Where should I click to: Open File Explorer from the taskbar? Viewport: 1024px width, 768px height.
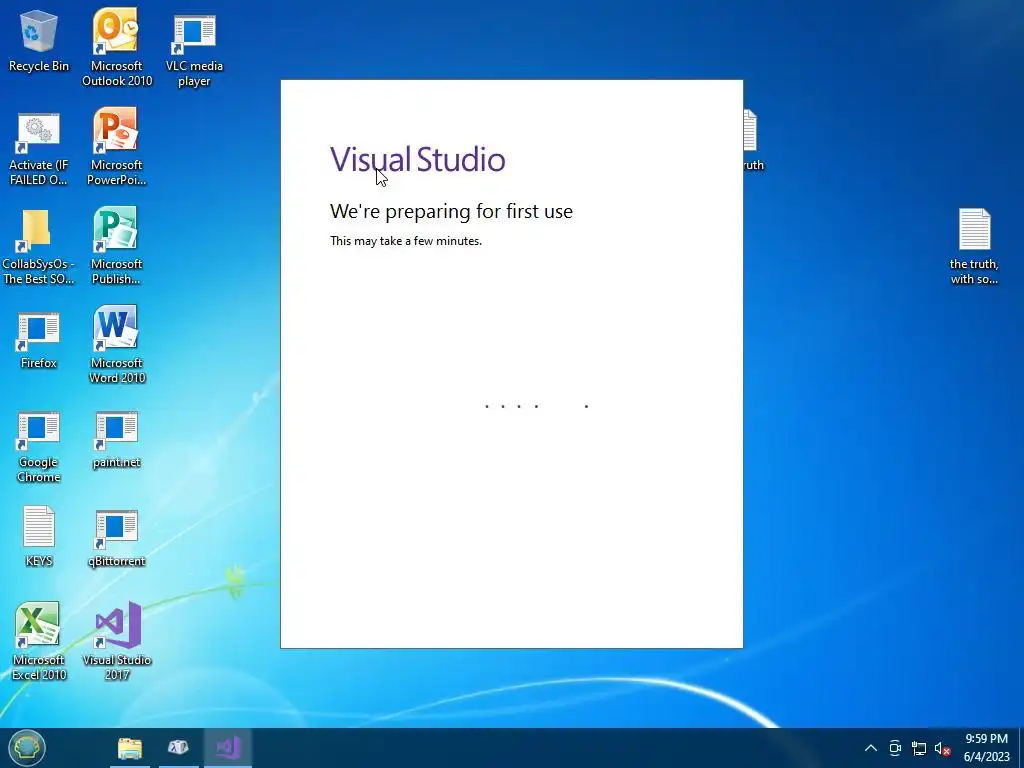point(130,748)
